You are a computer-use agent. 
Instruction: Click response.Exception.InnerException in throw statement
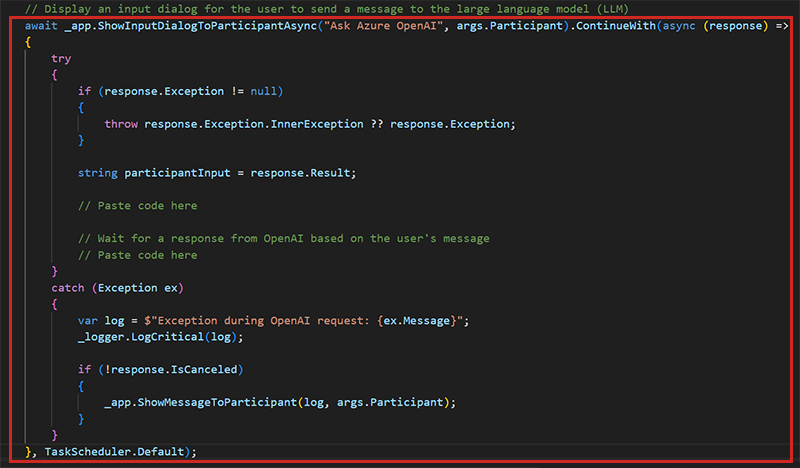tap(254, 124)
